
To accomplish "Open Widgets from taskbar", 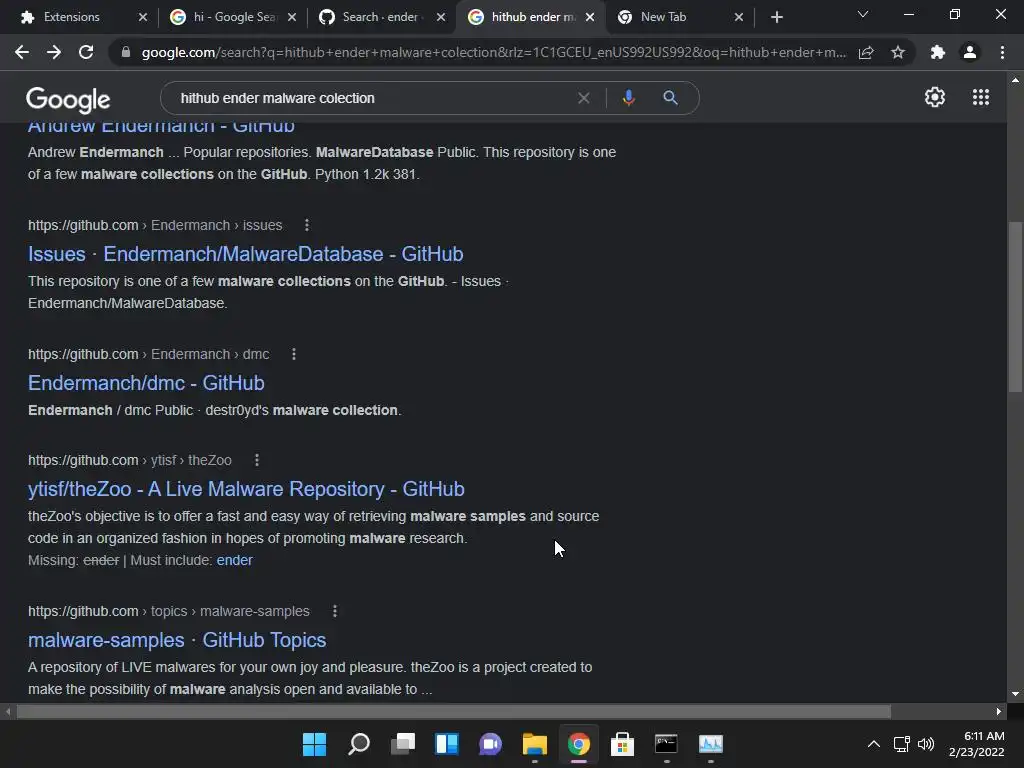I will pos(447,744).
